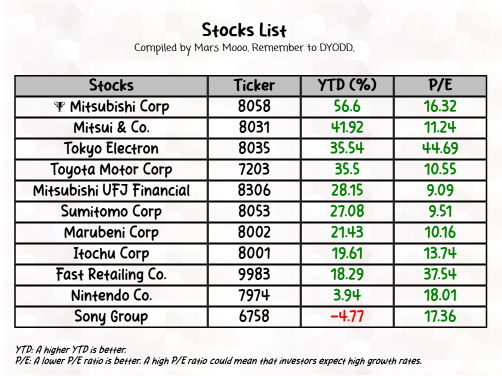Viewport: 502px width, 376px height.
Task: Click the Ticker column header
Action: pyautogui.click(x=254, y=85)
